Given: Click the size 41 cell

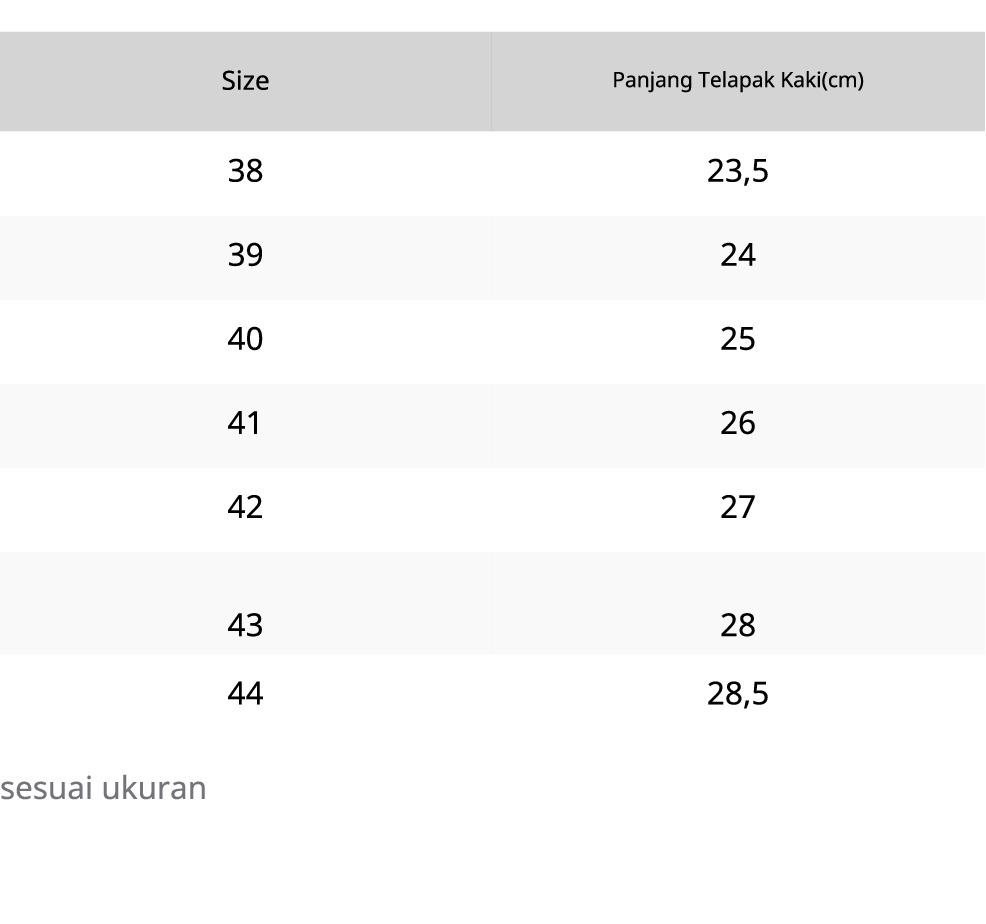Looking at the screenshot, I should click(x=245, y=423).
